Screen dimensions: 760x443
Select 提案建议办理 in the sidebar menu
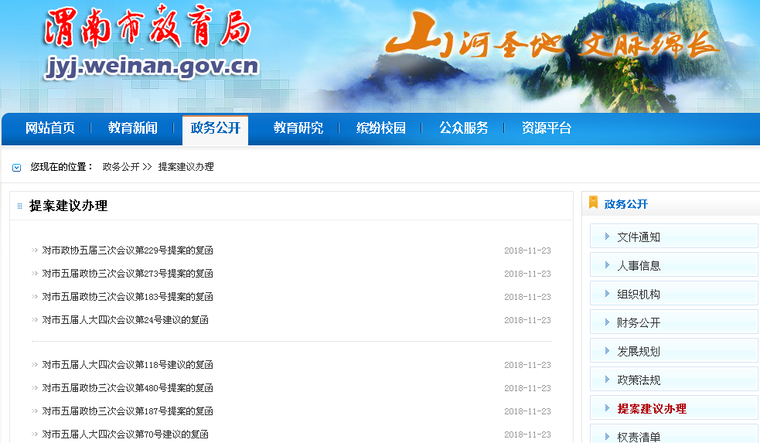(674, 408)
